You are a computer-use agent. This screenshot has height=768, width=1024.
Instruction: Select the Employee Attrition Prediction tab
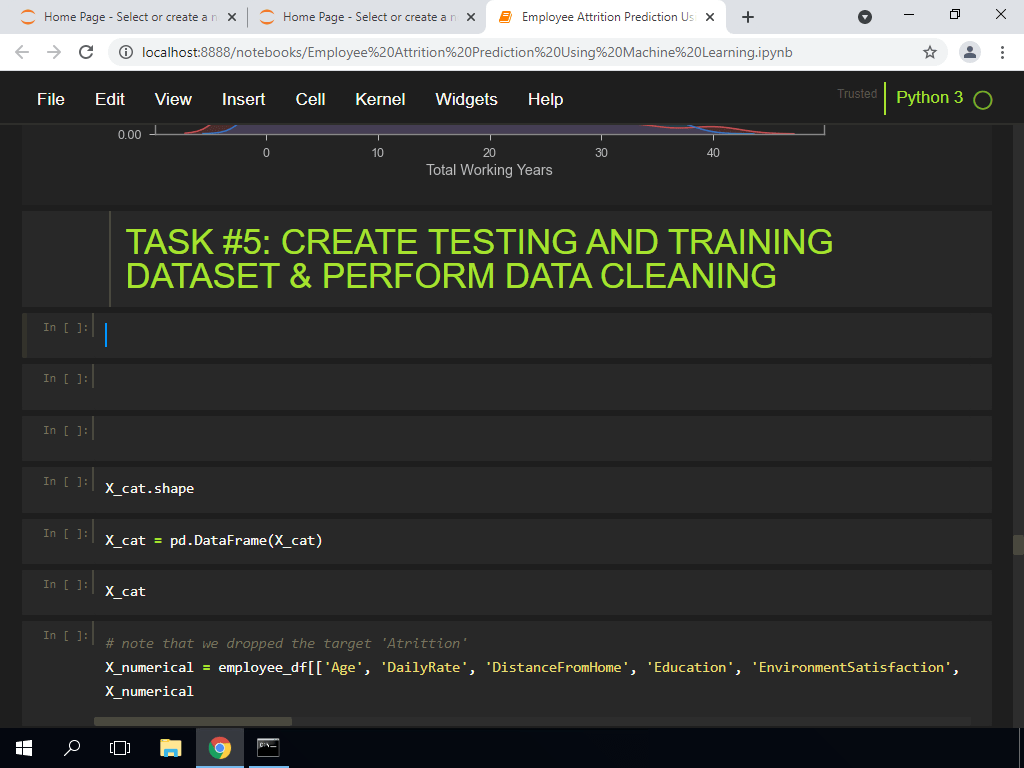(x=604, y=17)
